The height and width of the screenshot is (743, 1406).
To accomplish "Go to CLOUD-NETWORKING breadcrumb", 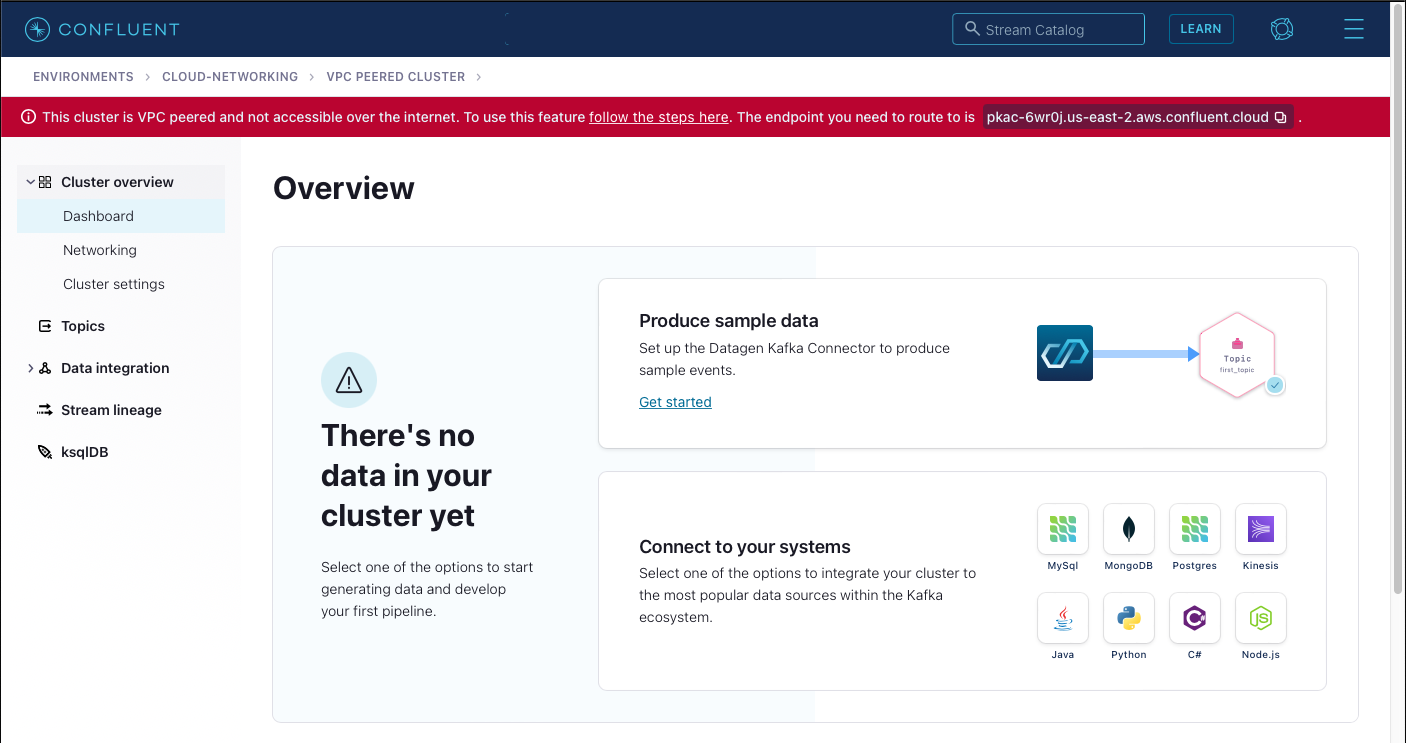I will [x=230, y=77].
